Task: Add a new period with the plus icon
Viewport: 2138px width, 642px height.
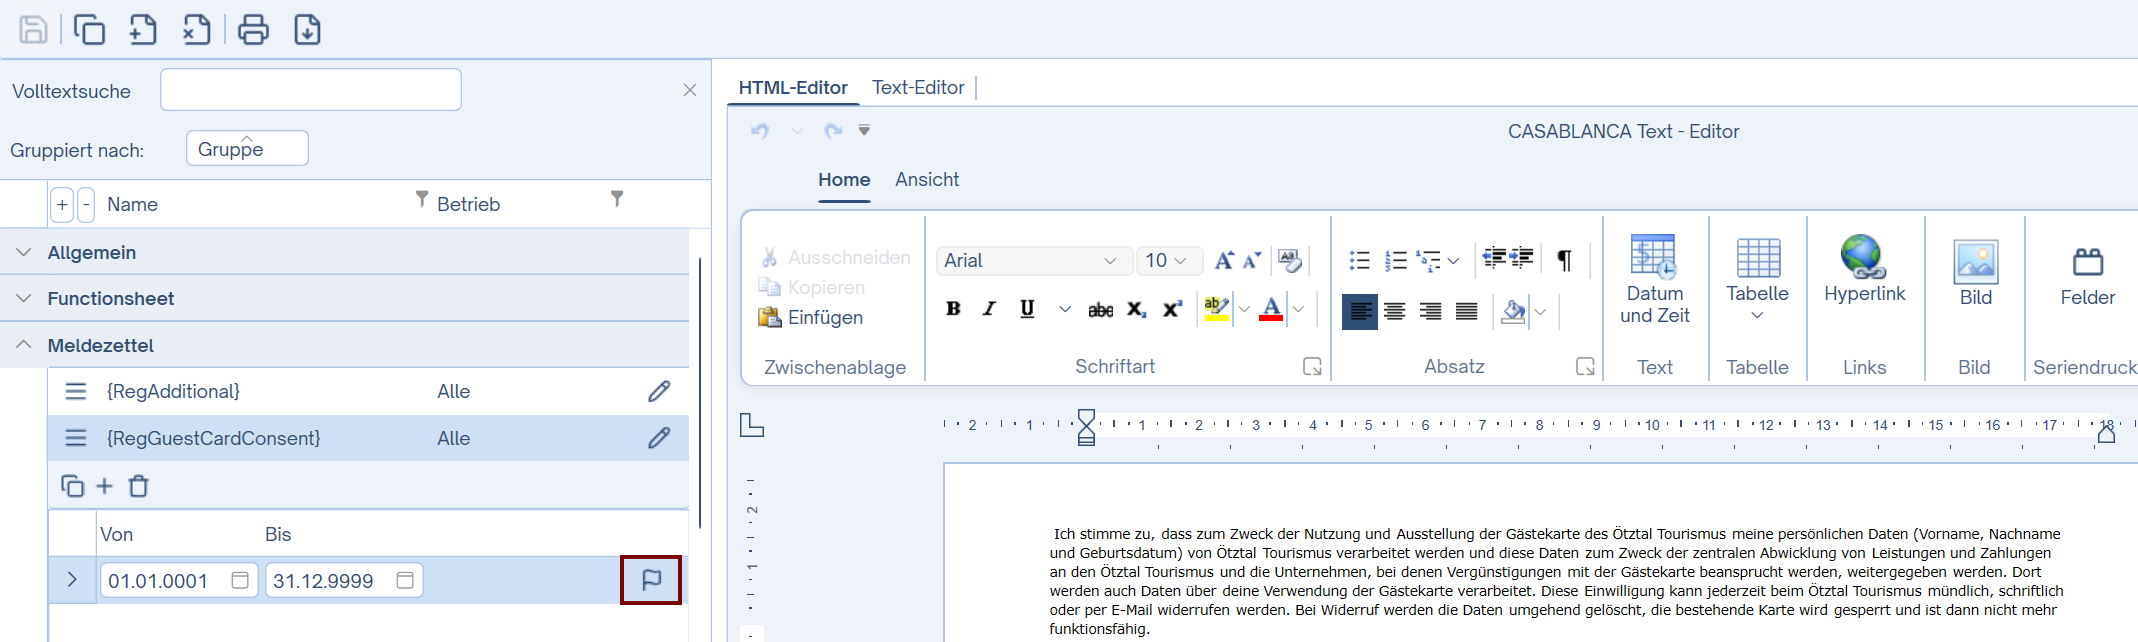Action: 104,486
